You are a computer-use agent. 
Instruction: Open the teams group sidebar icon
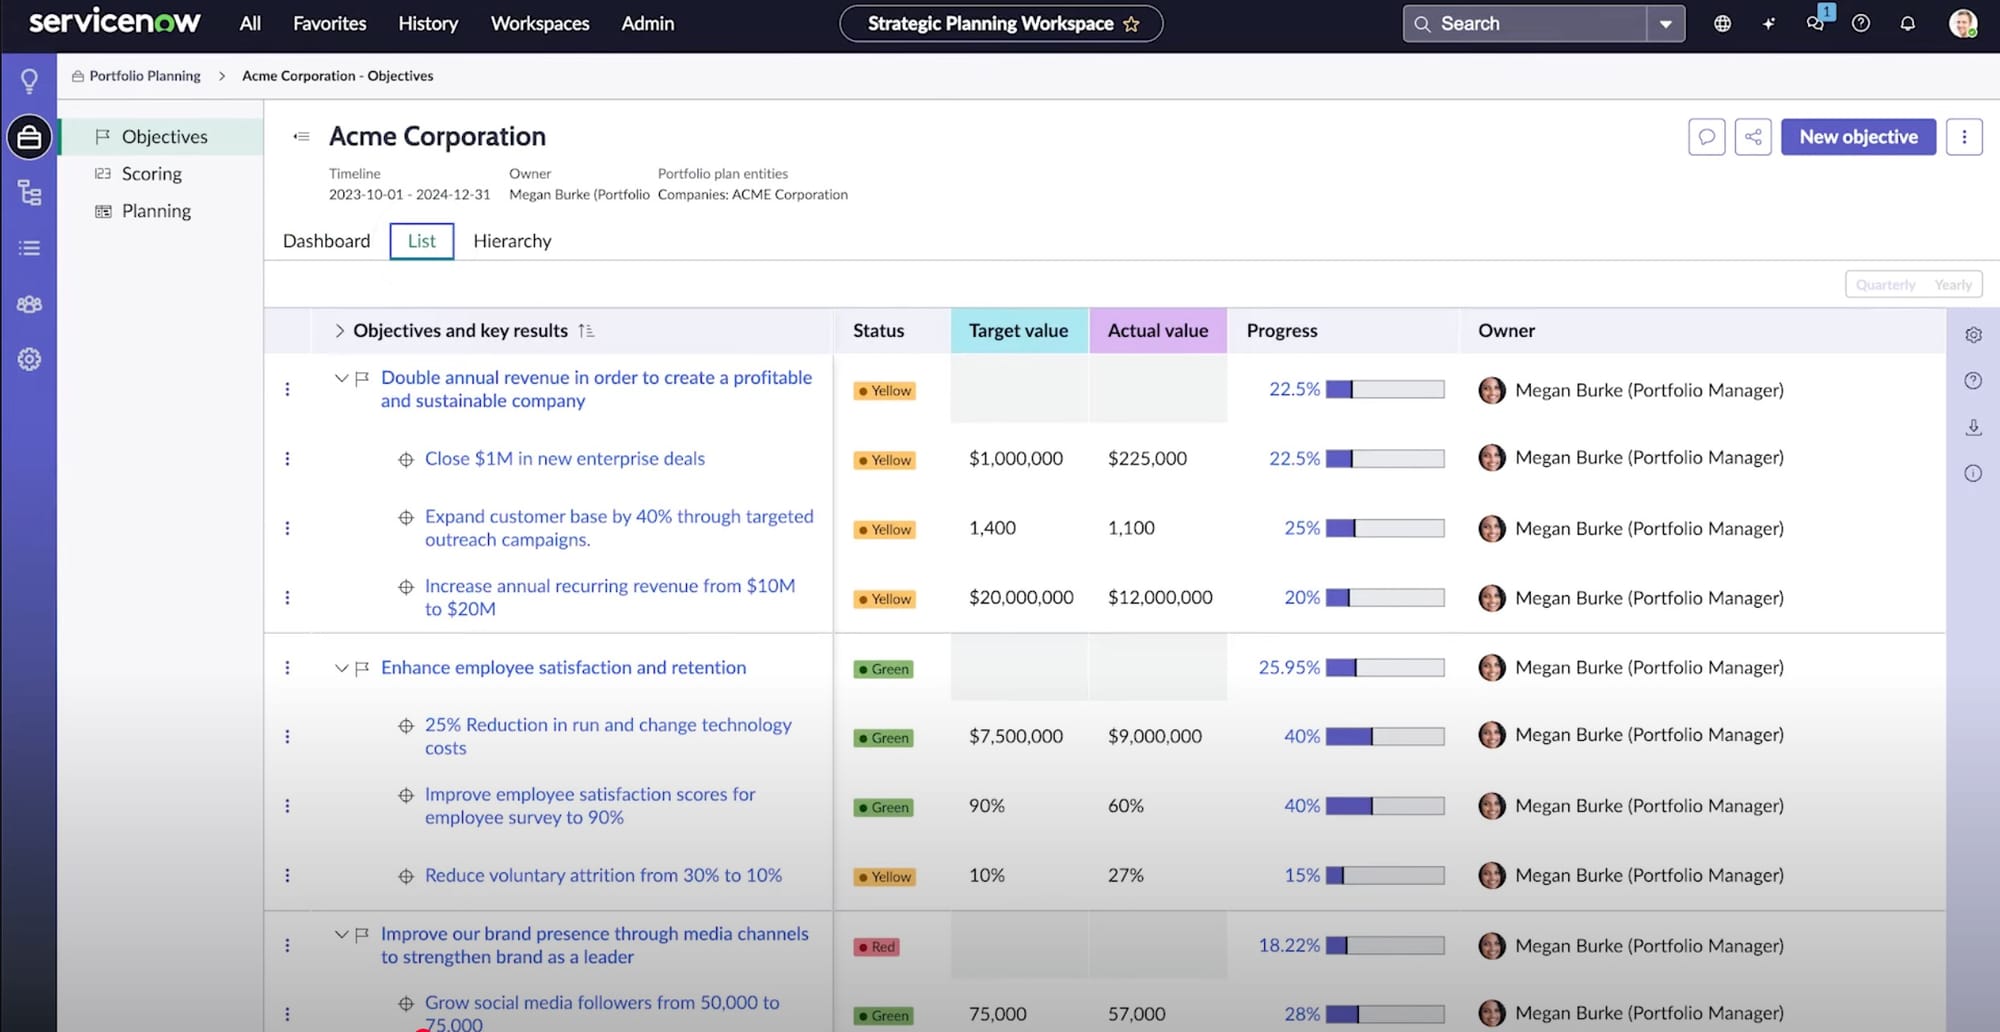(29, 304)
